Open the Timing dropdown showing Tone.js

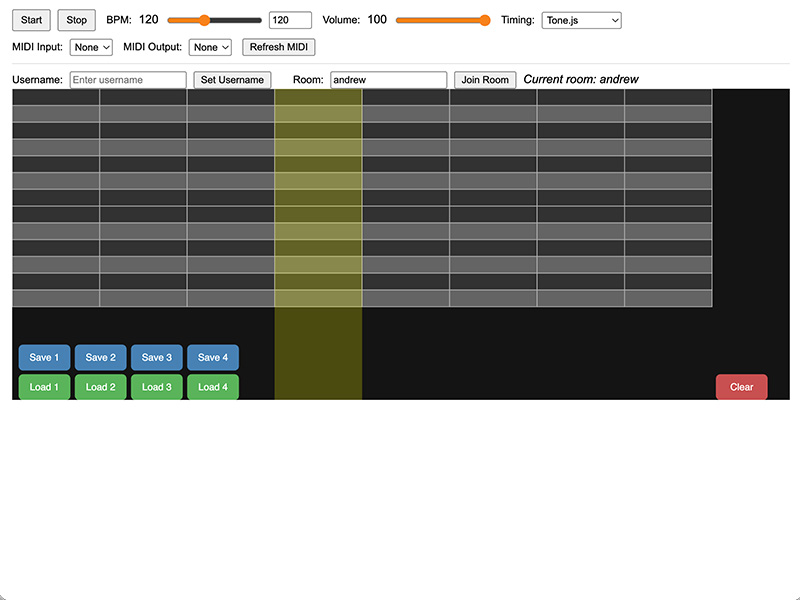(x=581, y=20)
